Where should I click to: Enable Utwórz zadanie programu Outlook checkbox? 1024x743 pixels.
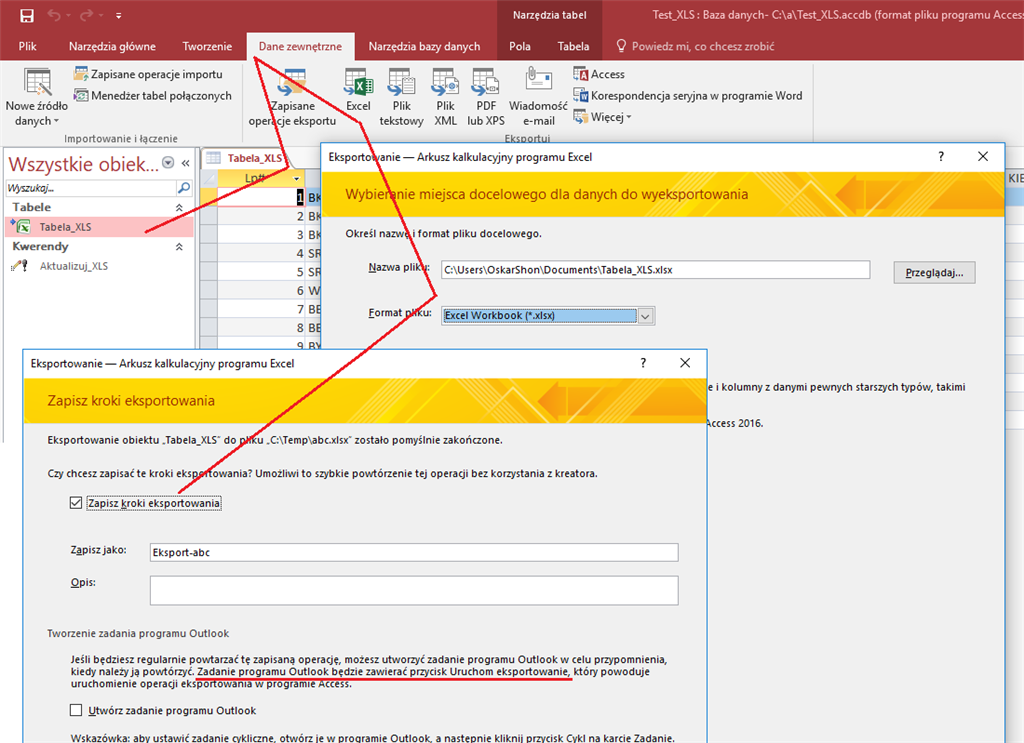coord(76,710)
